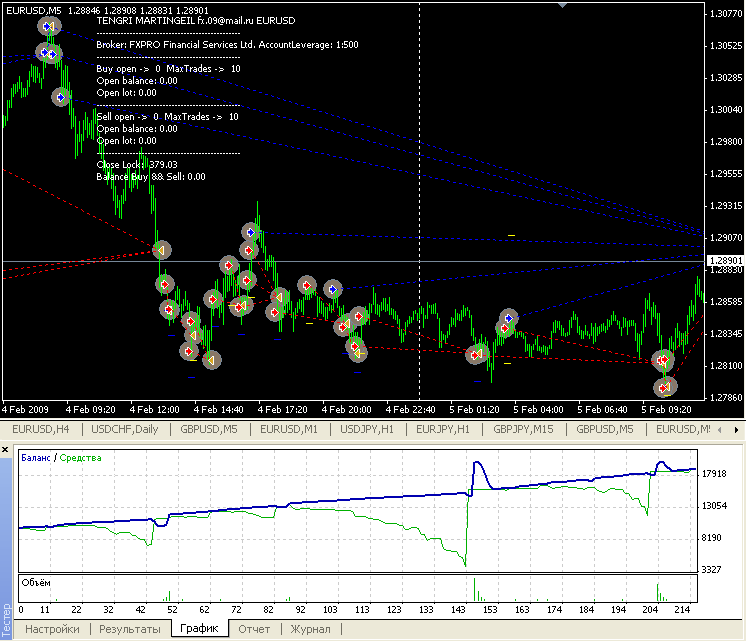746x641 pixels.
Task: Click the blue marker at the 17:20 price peak
Action: point(251,232)
